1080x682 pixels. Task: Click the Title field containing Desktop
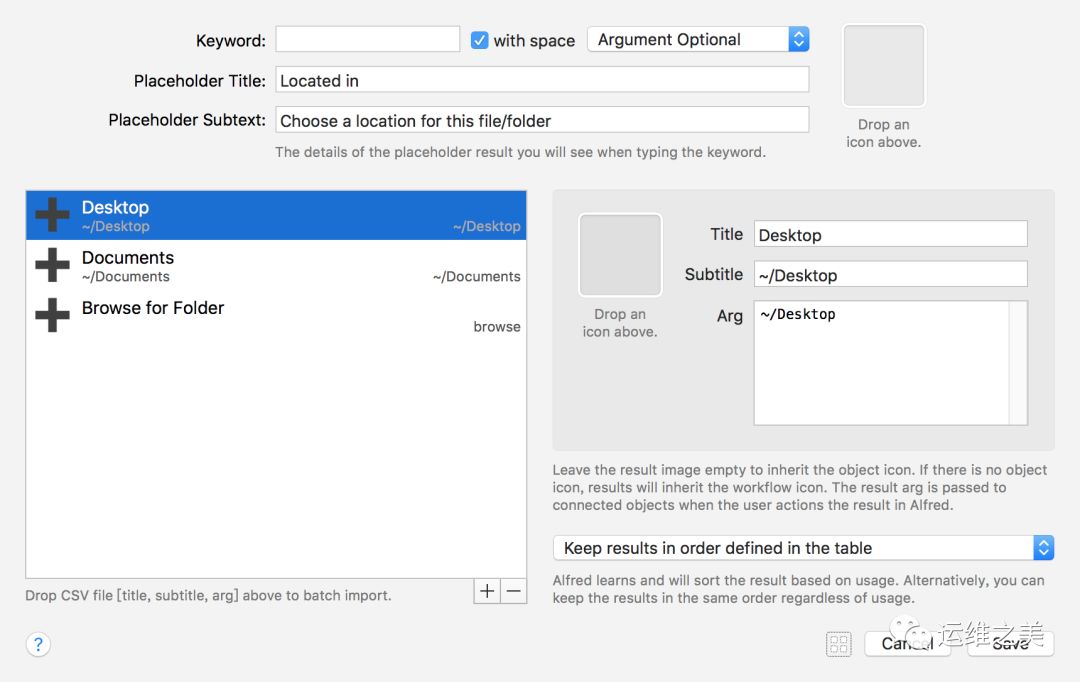pos(891,234)
